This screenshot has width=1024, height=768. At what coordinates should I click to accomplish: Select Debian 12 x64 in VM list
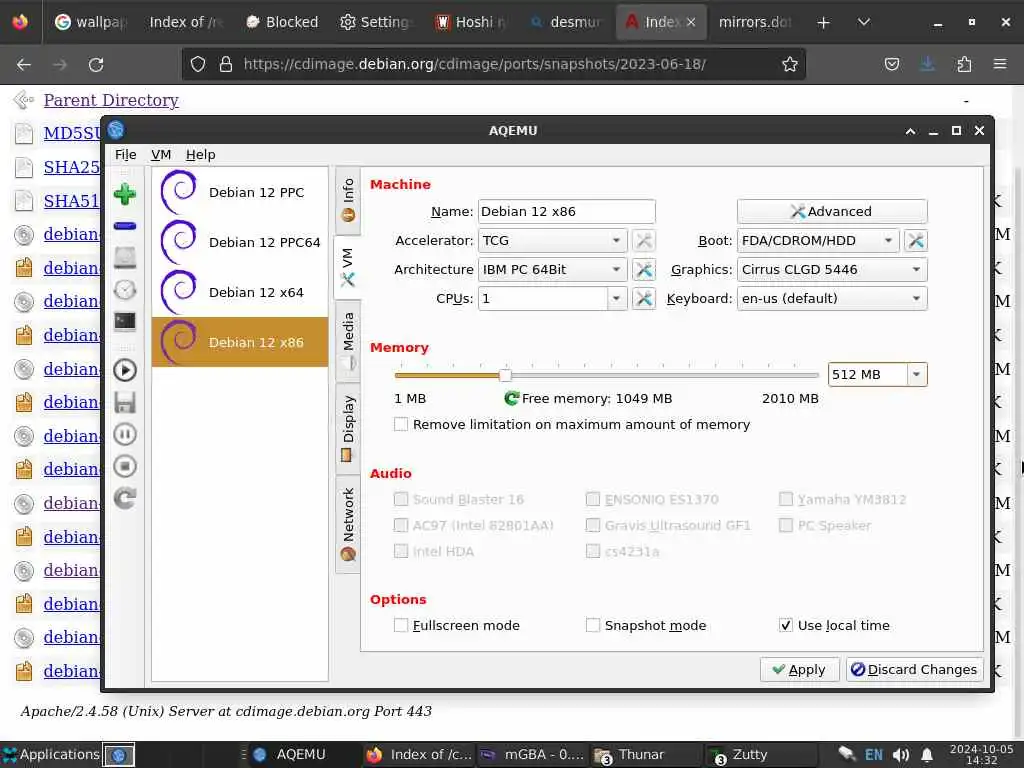pos(240,293)
